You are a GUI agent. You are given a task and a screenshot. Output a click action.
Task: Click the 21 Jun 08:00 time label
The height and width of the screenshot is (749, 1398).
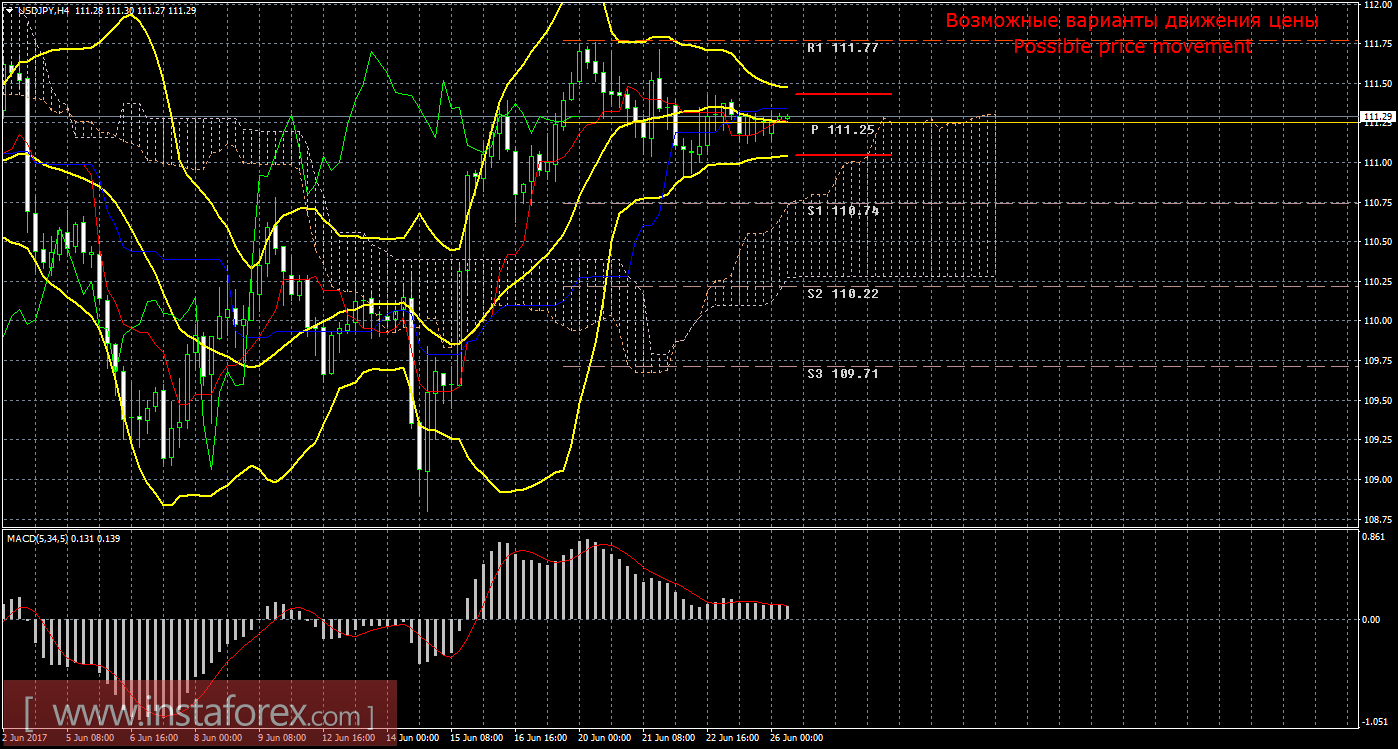tap(668, 738)
